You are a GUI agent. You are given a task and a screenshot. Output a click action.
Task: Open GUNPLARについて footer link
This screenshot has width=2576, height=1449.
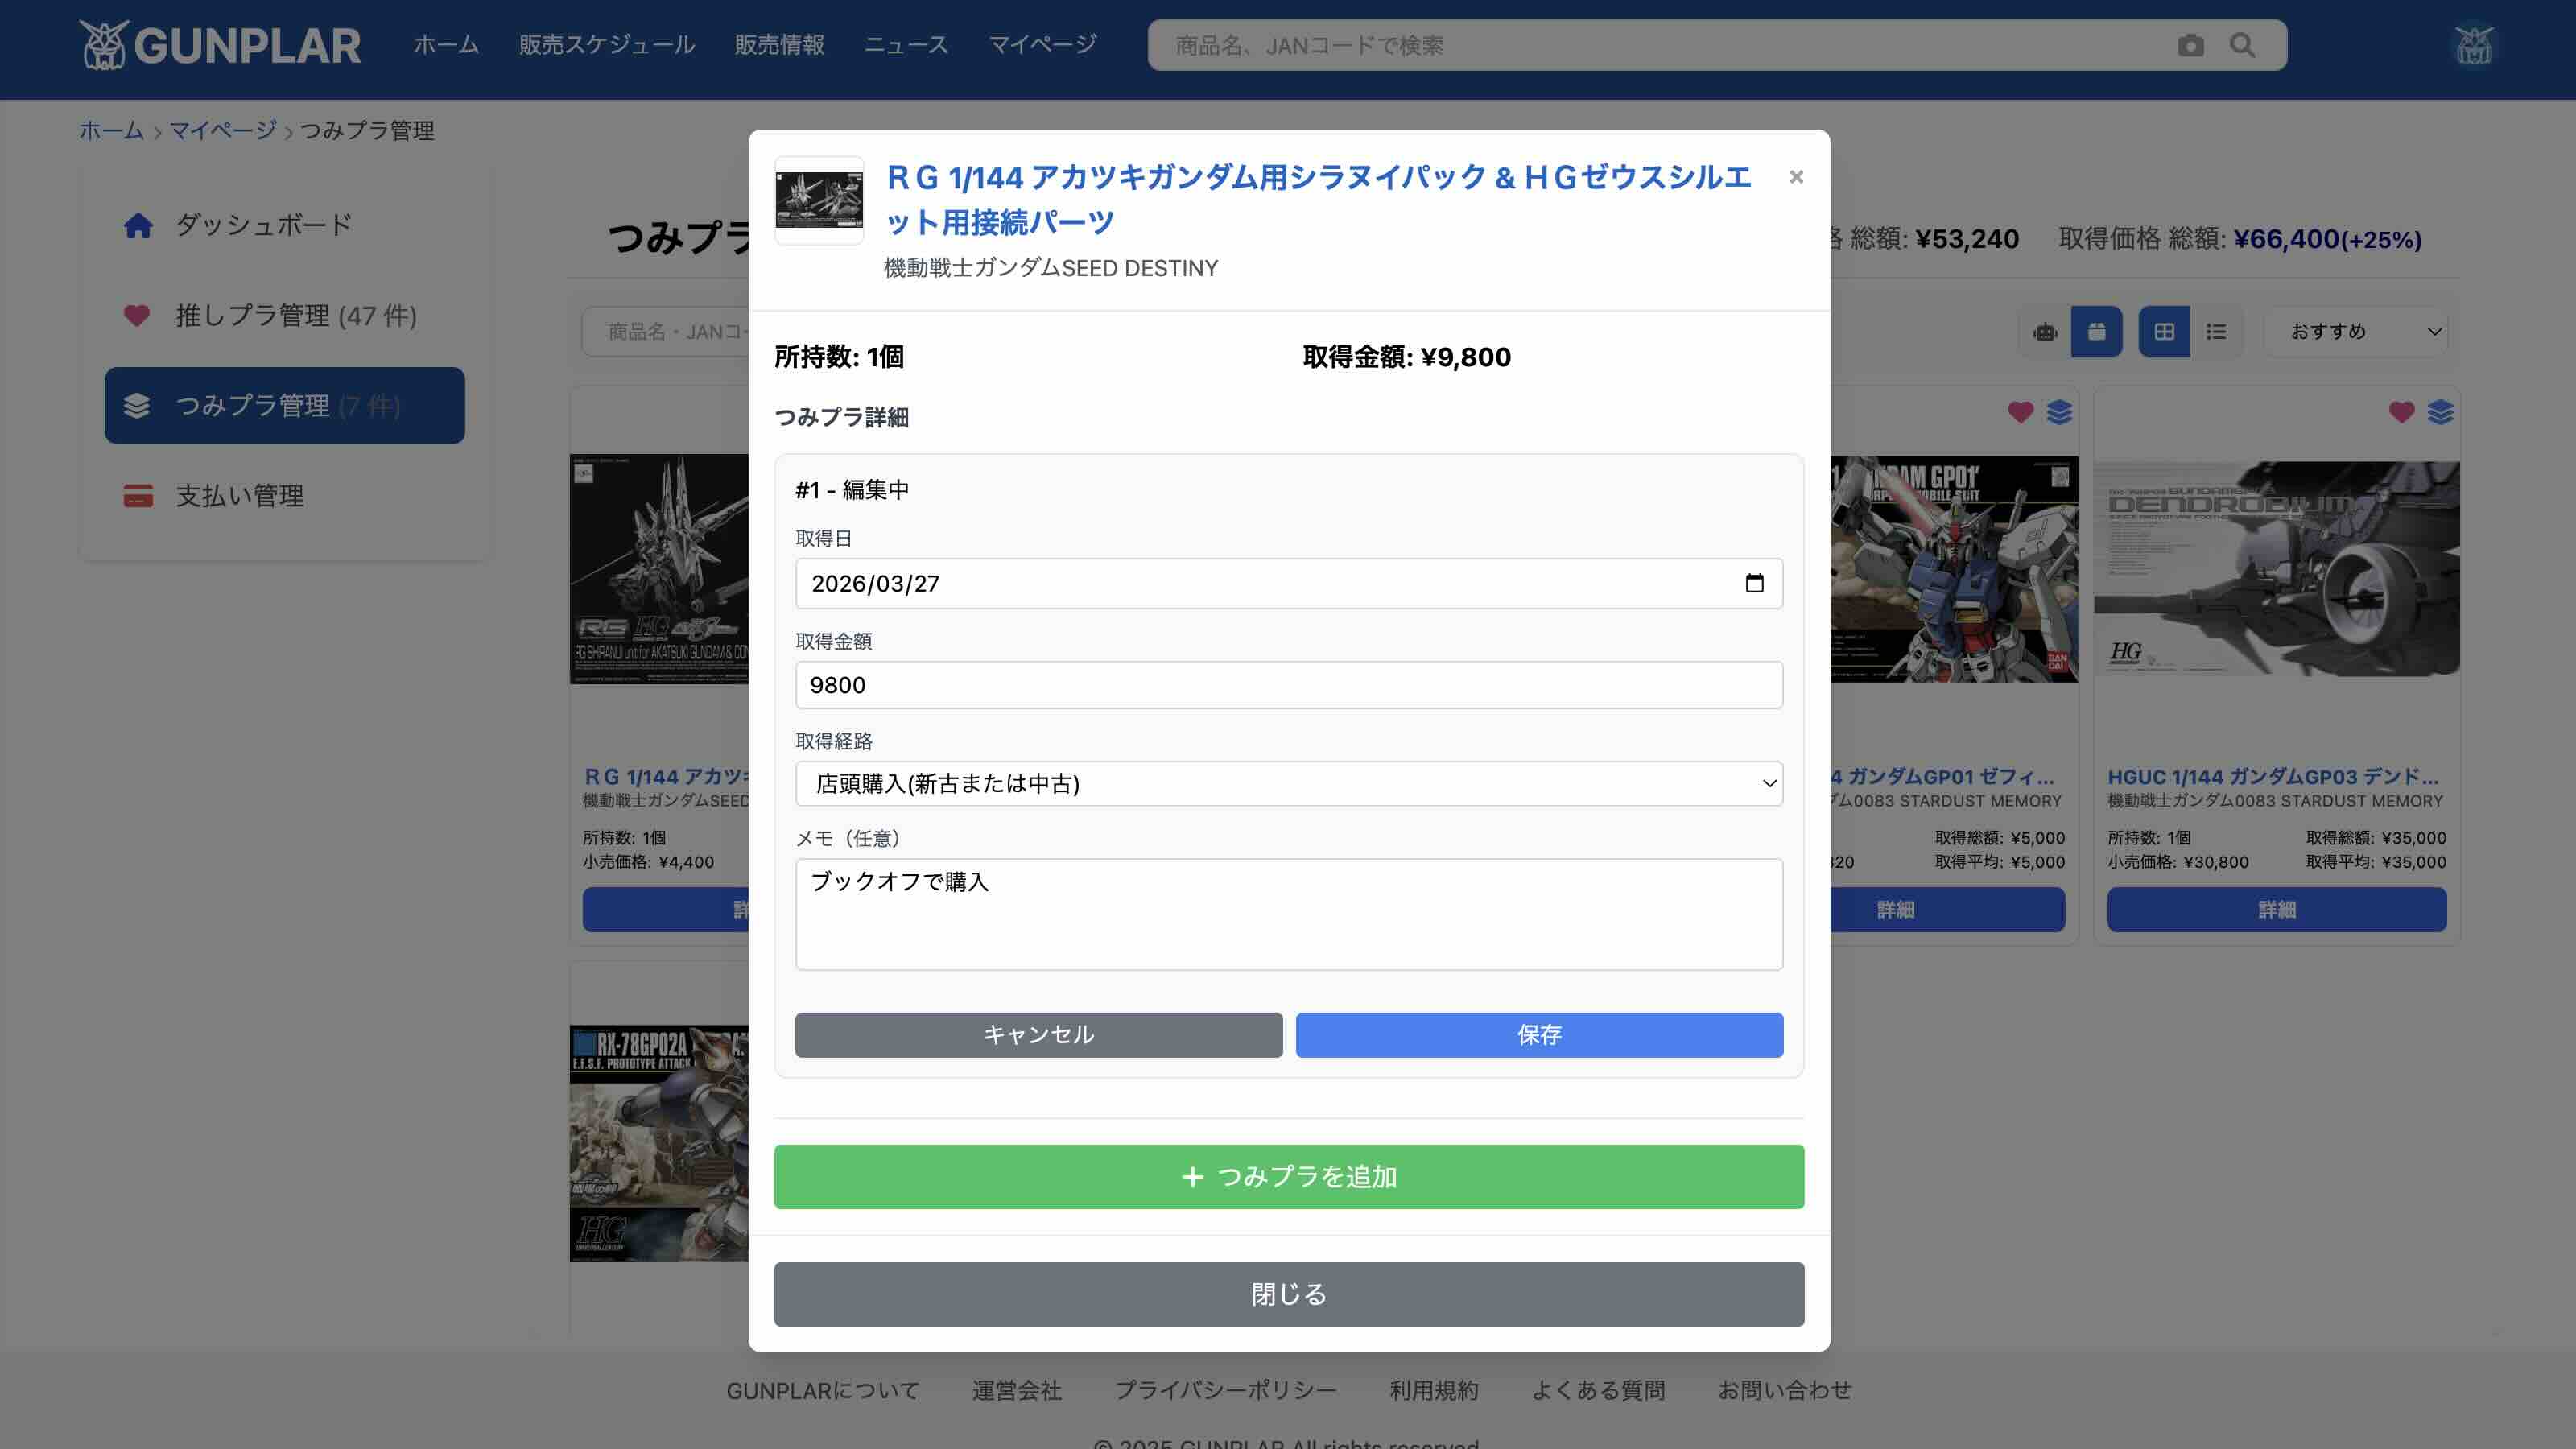pos(823,1391)
